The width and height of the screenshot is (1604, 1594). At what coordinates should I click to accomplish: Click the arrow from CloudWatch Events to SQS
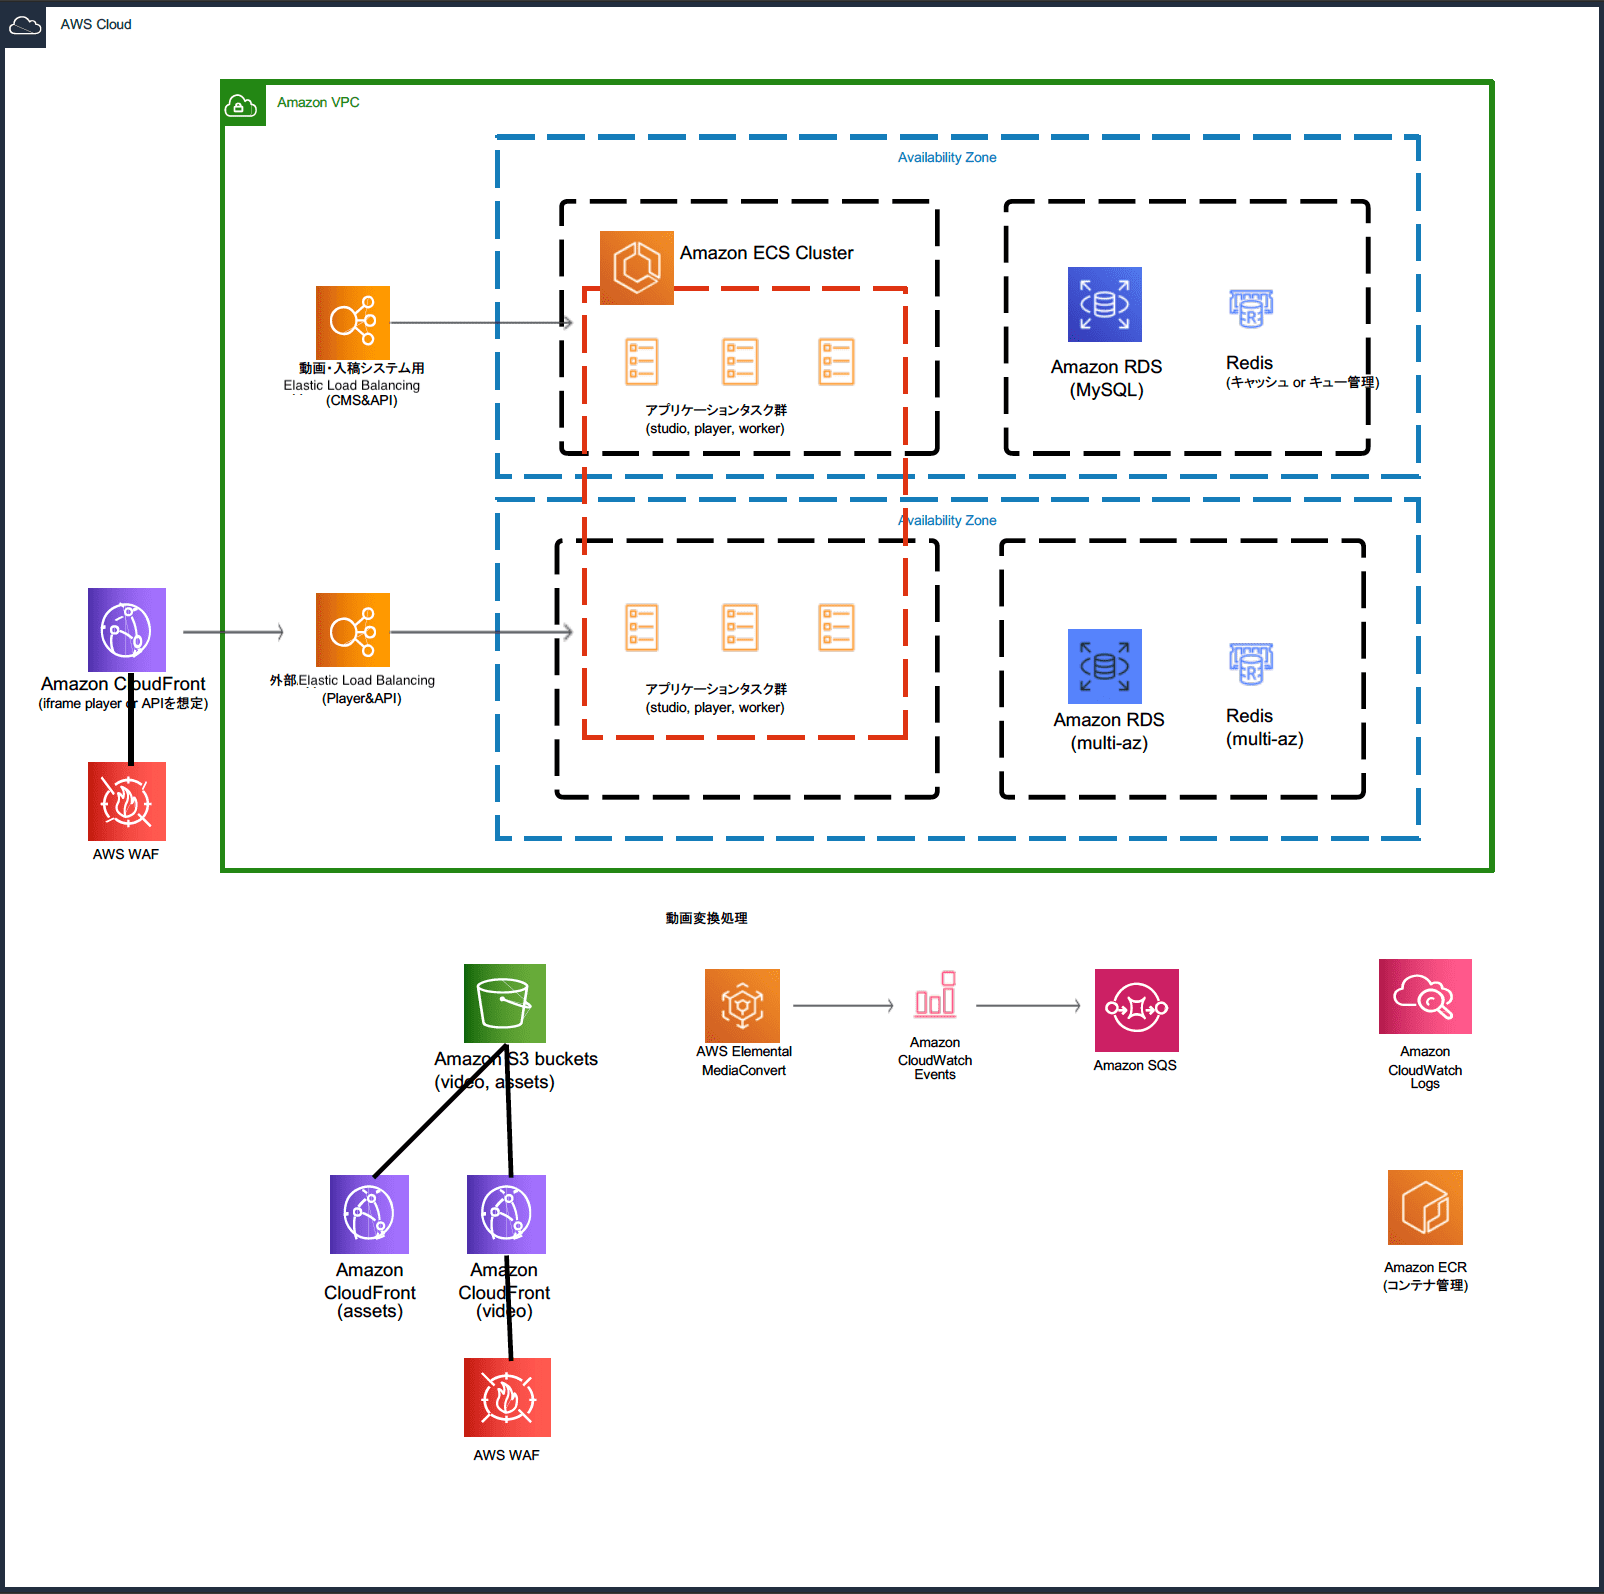point(1029,1006)
